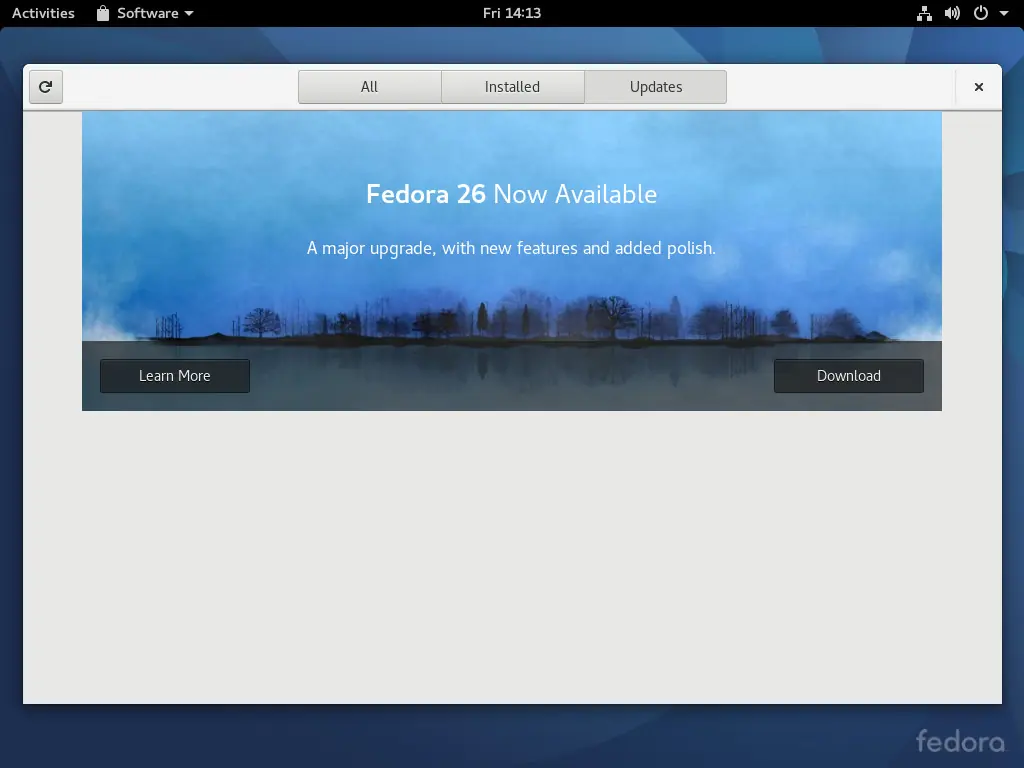Click the Software shopping bag icon
The width and height of the screenshot is (1024, 768).
pos(103,13)
